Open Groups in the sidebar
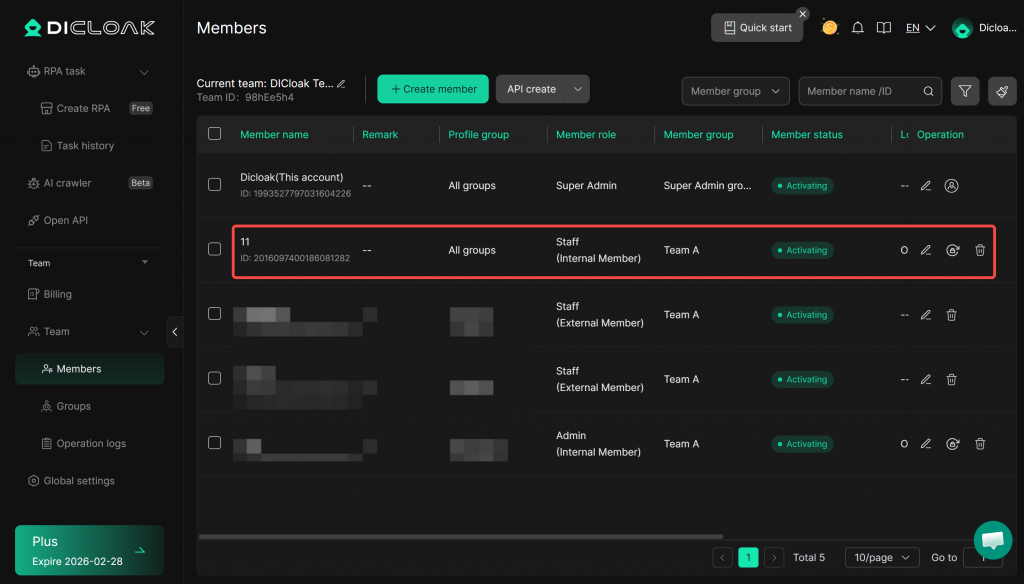 [73, 406]
